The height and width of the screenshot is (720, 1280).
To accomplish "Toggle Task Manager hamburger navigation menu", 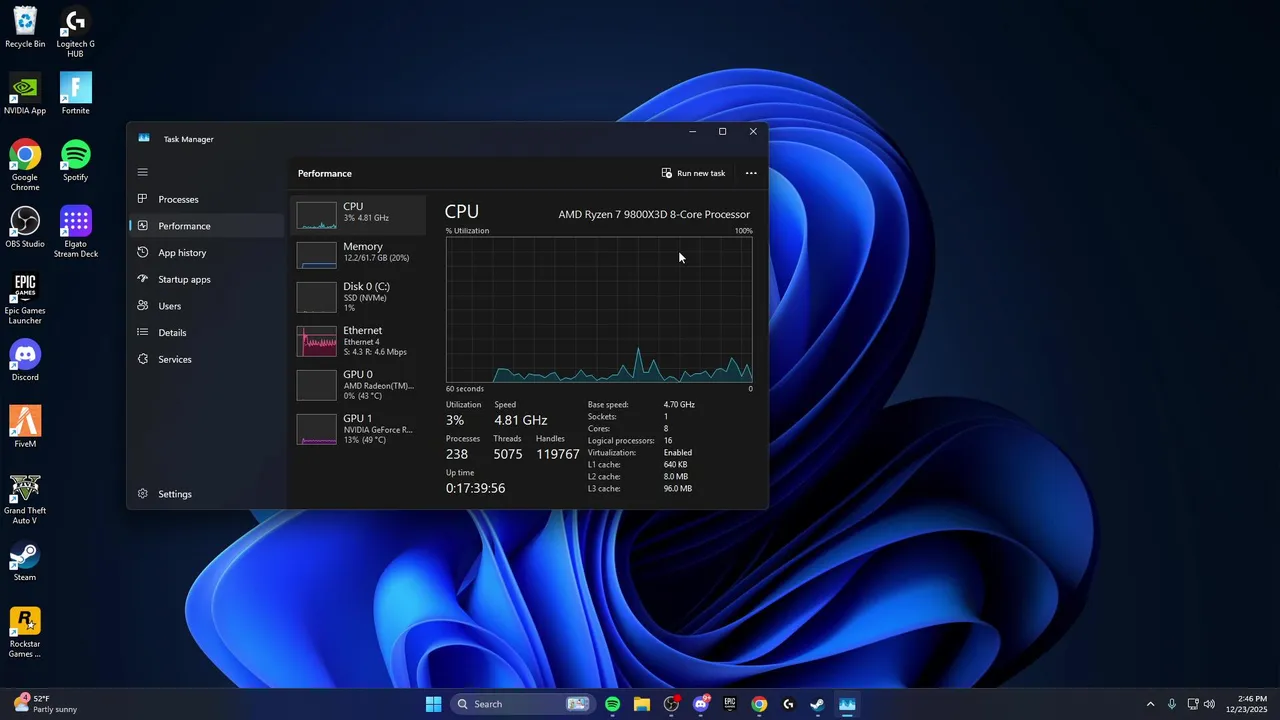I will 143,172.
